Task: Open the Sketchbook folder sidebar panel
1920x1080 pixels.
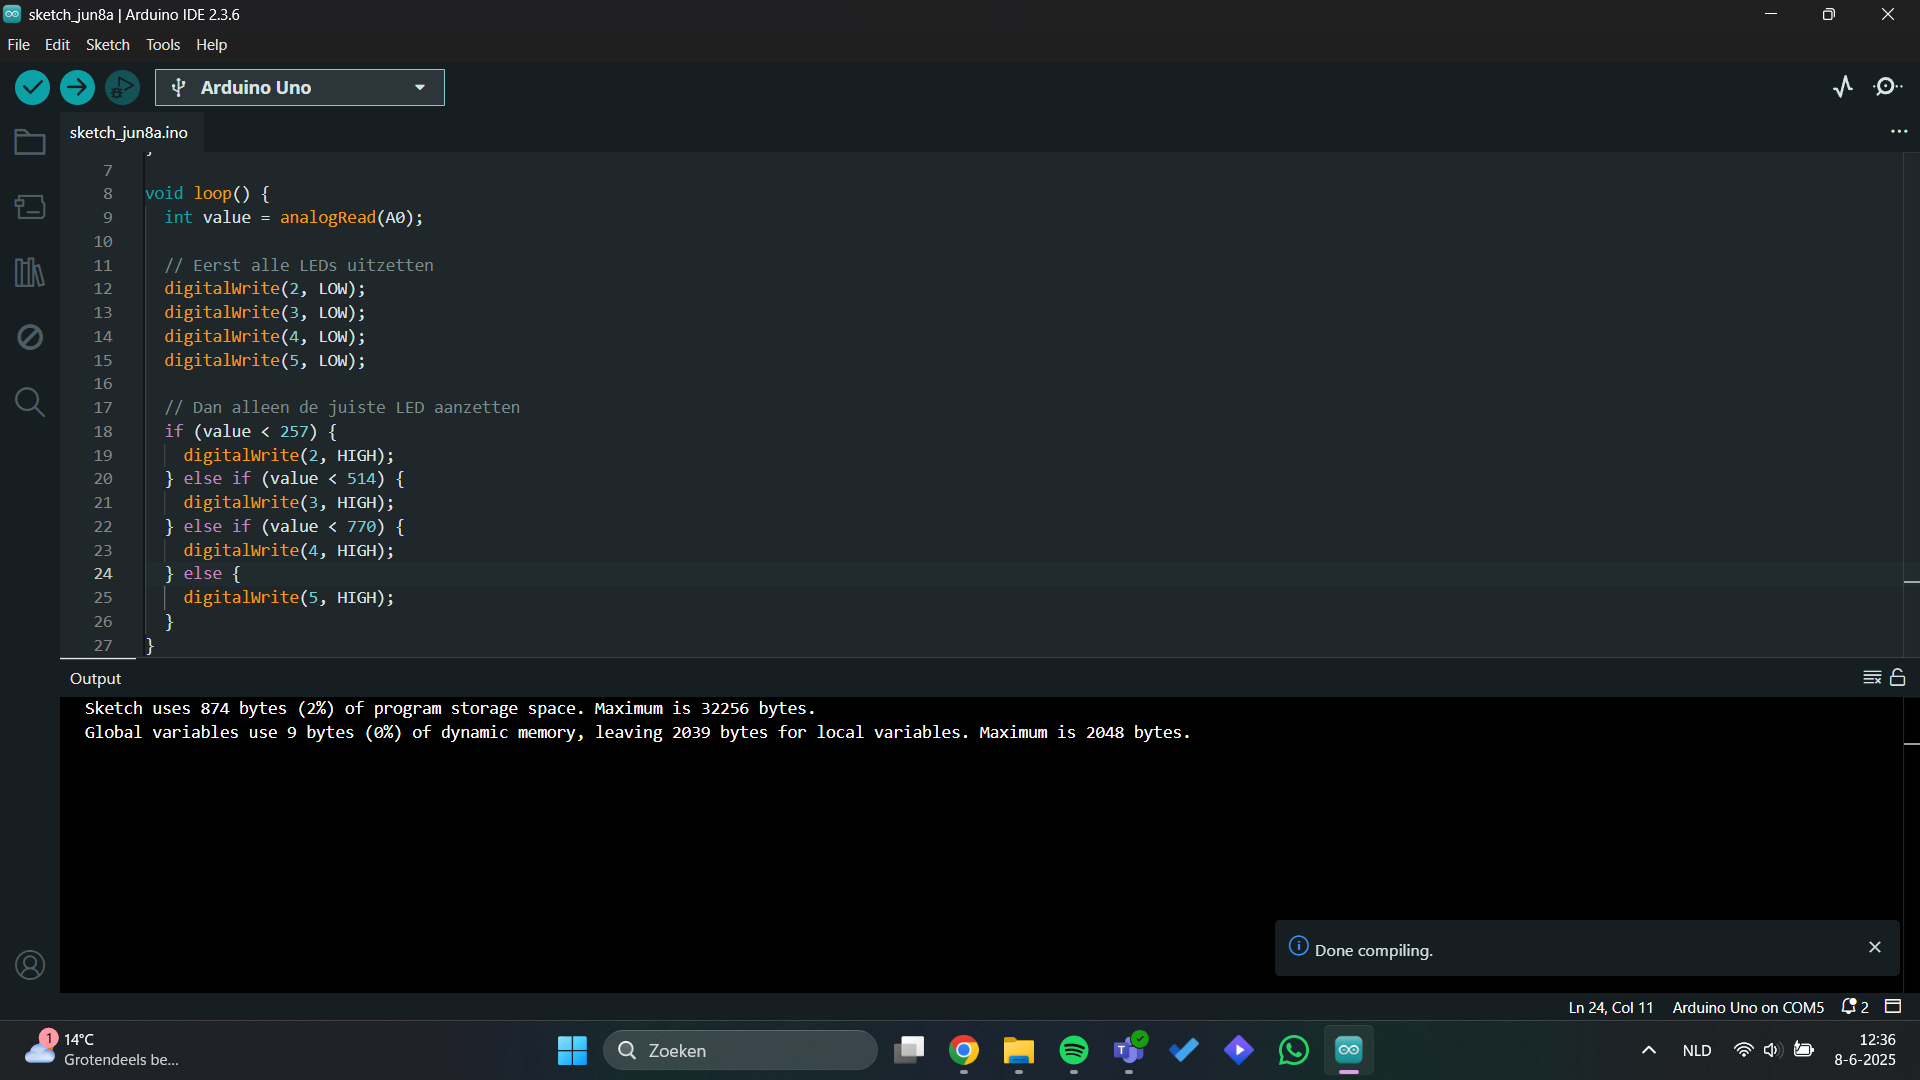Action: click(30, 143)
